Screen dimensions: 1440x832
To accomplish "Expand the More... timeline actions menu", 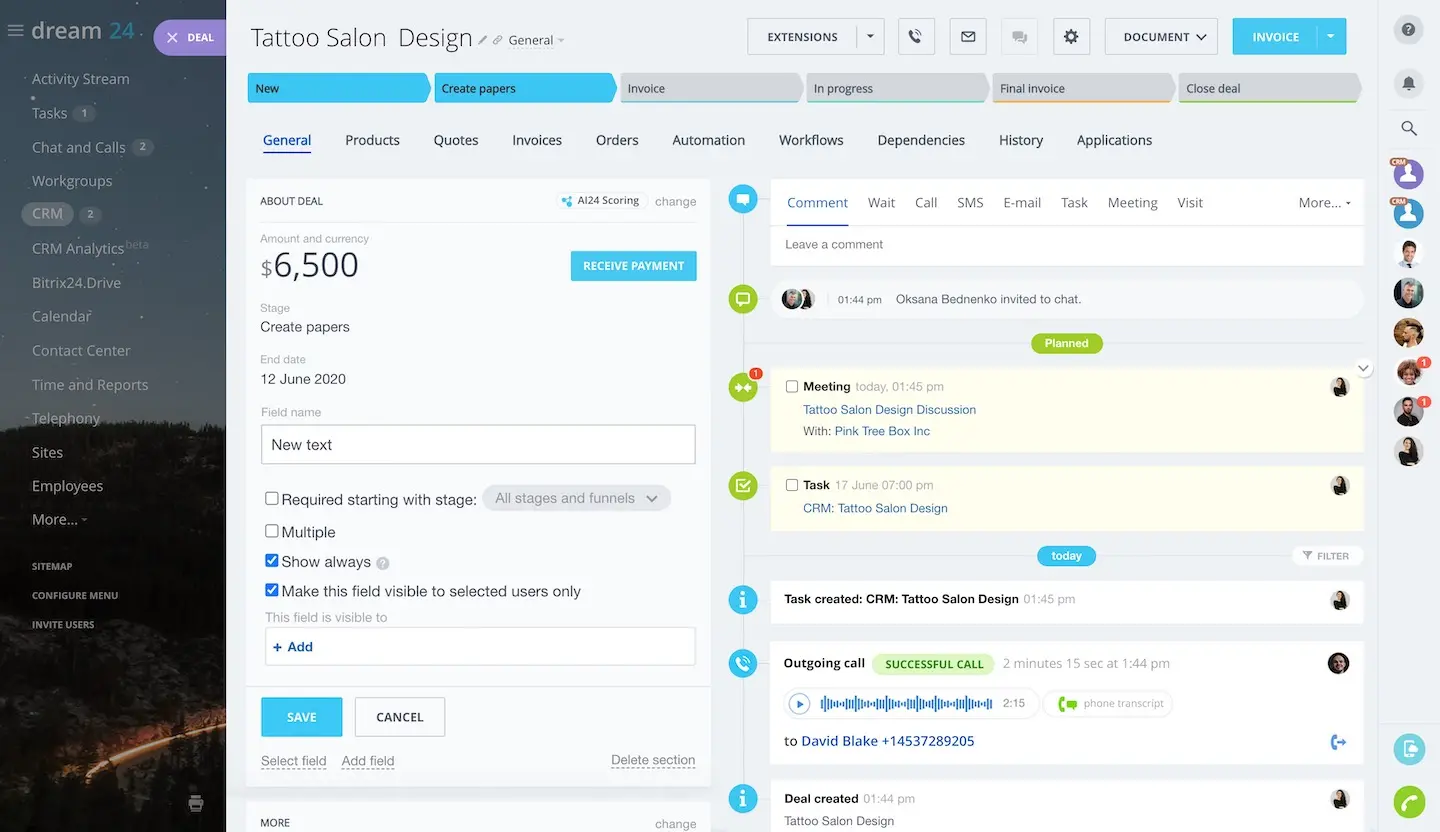I will point(1324,202).
